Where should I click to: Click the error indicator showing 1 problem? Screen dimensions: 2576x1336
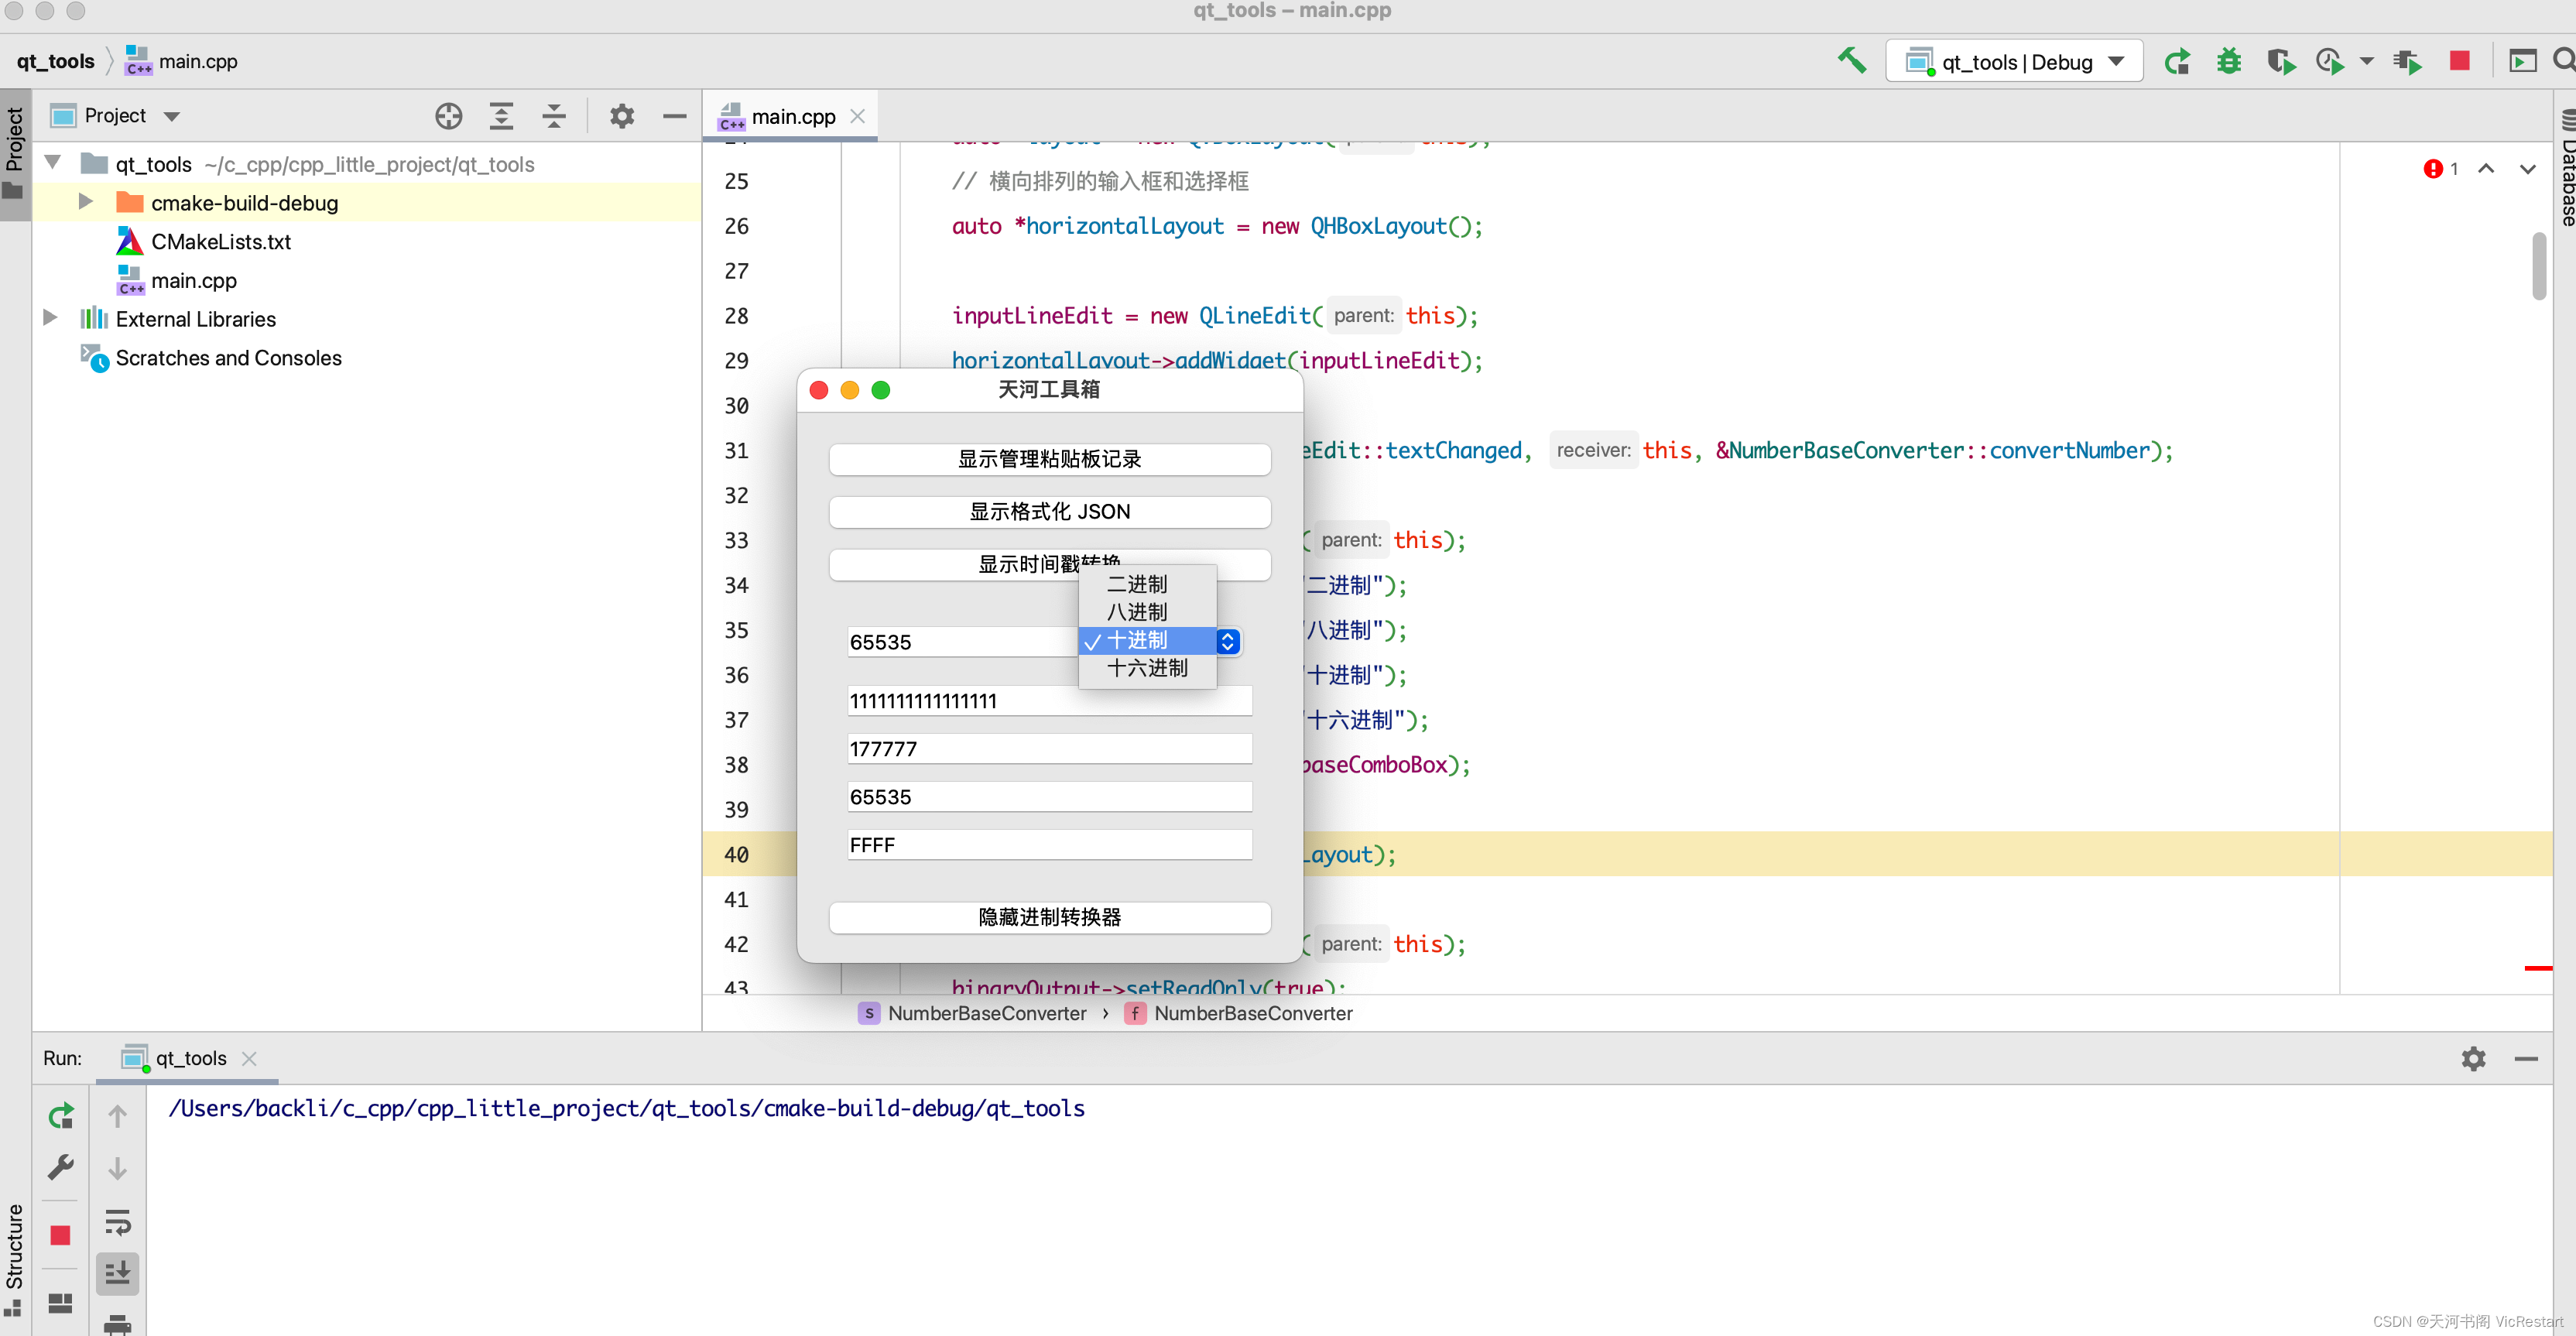point(2440,169)
